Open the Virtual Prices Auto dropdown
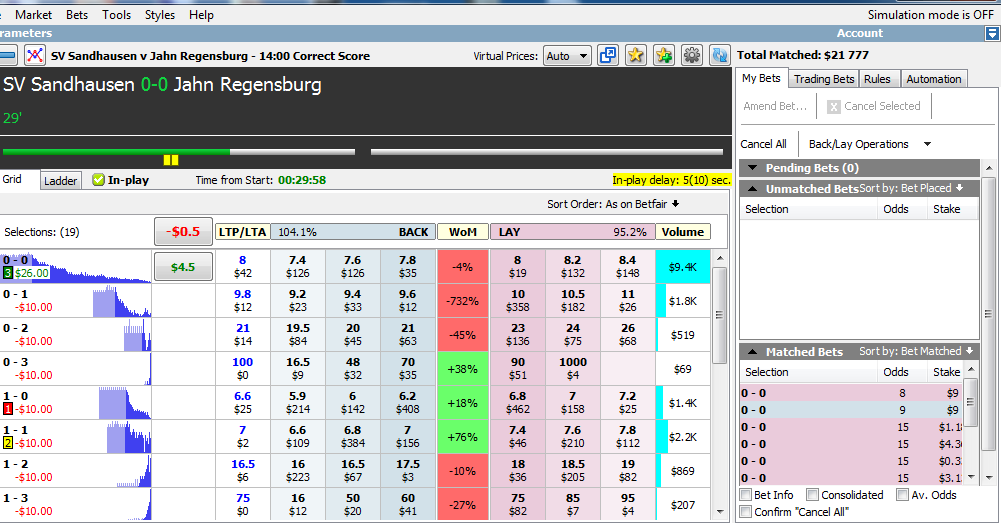The image size is (1001, 523). pyautogui.click(x=567, y=56)
